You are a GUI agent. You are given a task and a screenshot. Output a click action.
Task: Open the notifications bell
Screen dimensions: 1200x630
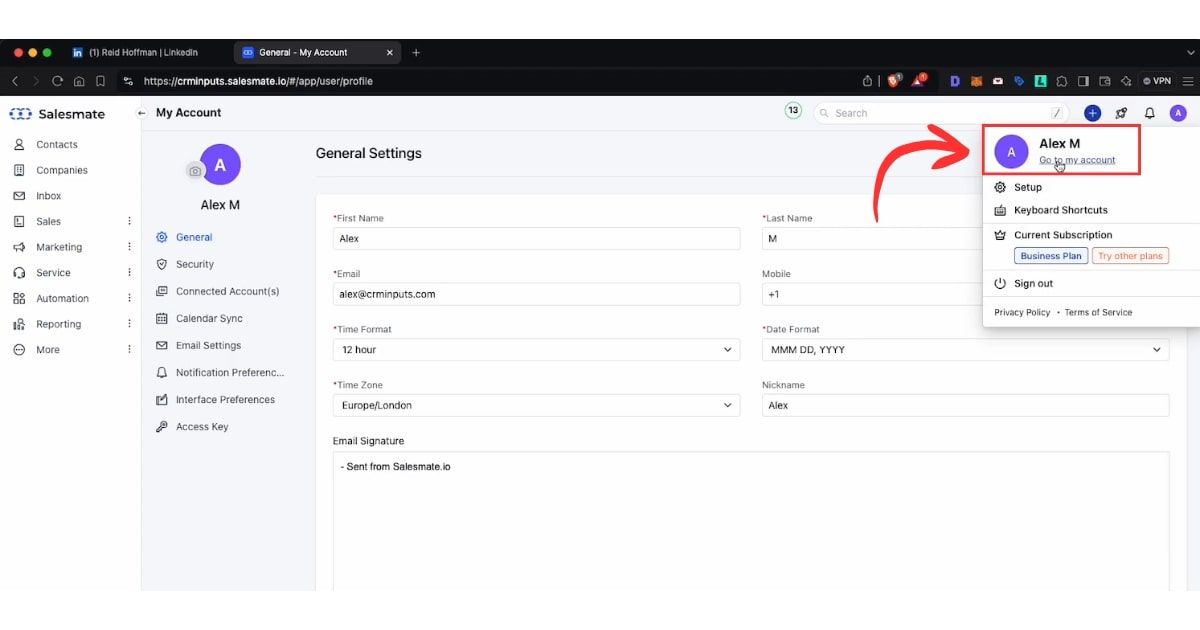coord(1150,113)
